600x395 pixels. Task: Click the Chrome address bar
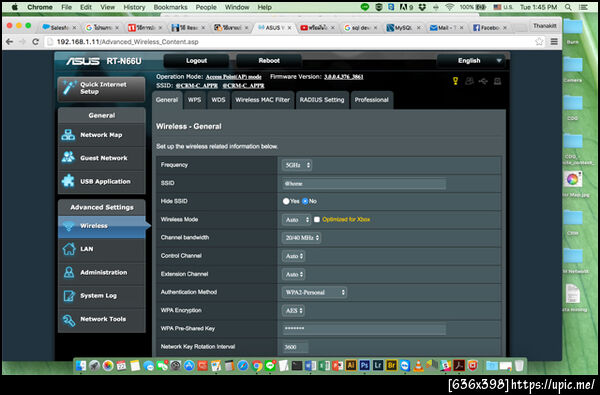[289, 42]
